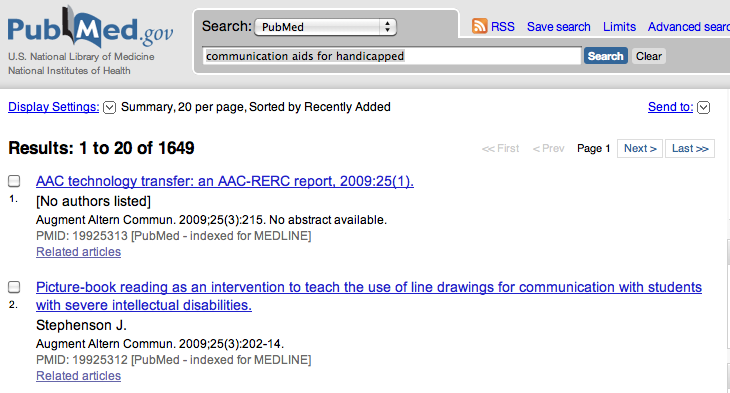730x393 pixels.
Task: Open the PubMed.gov logo homepage
Action: pyautogui.click(x=90, y=30)
